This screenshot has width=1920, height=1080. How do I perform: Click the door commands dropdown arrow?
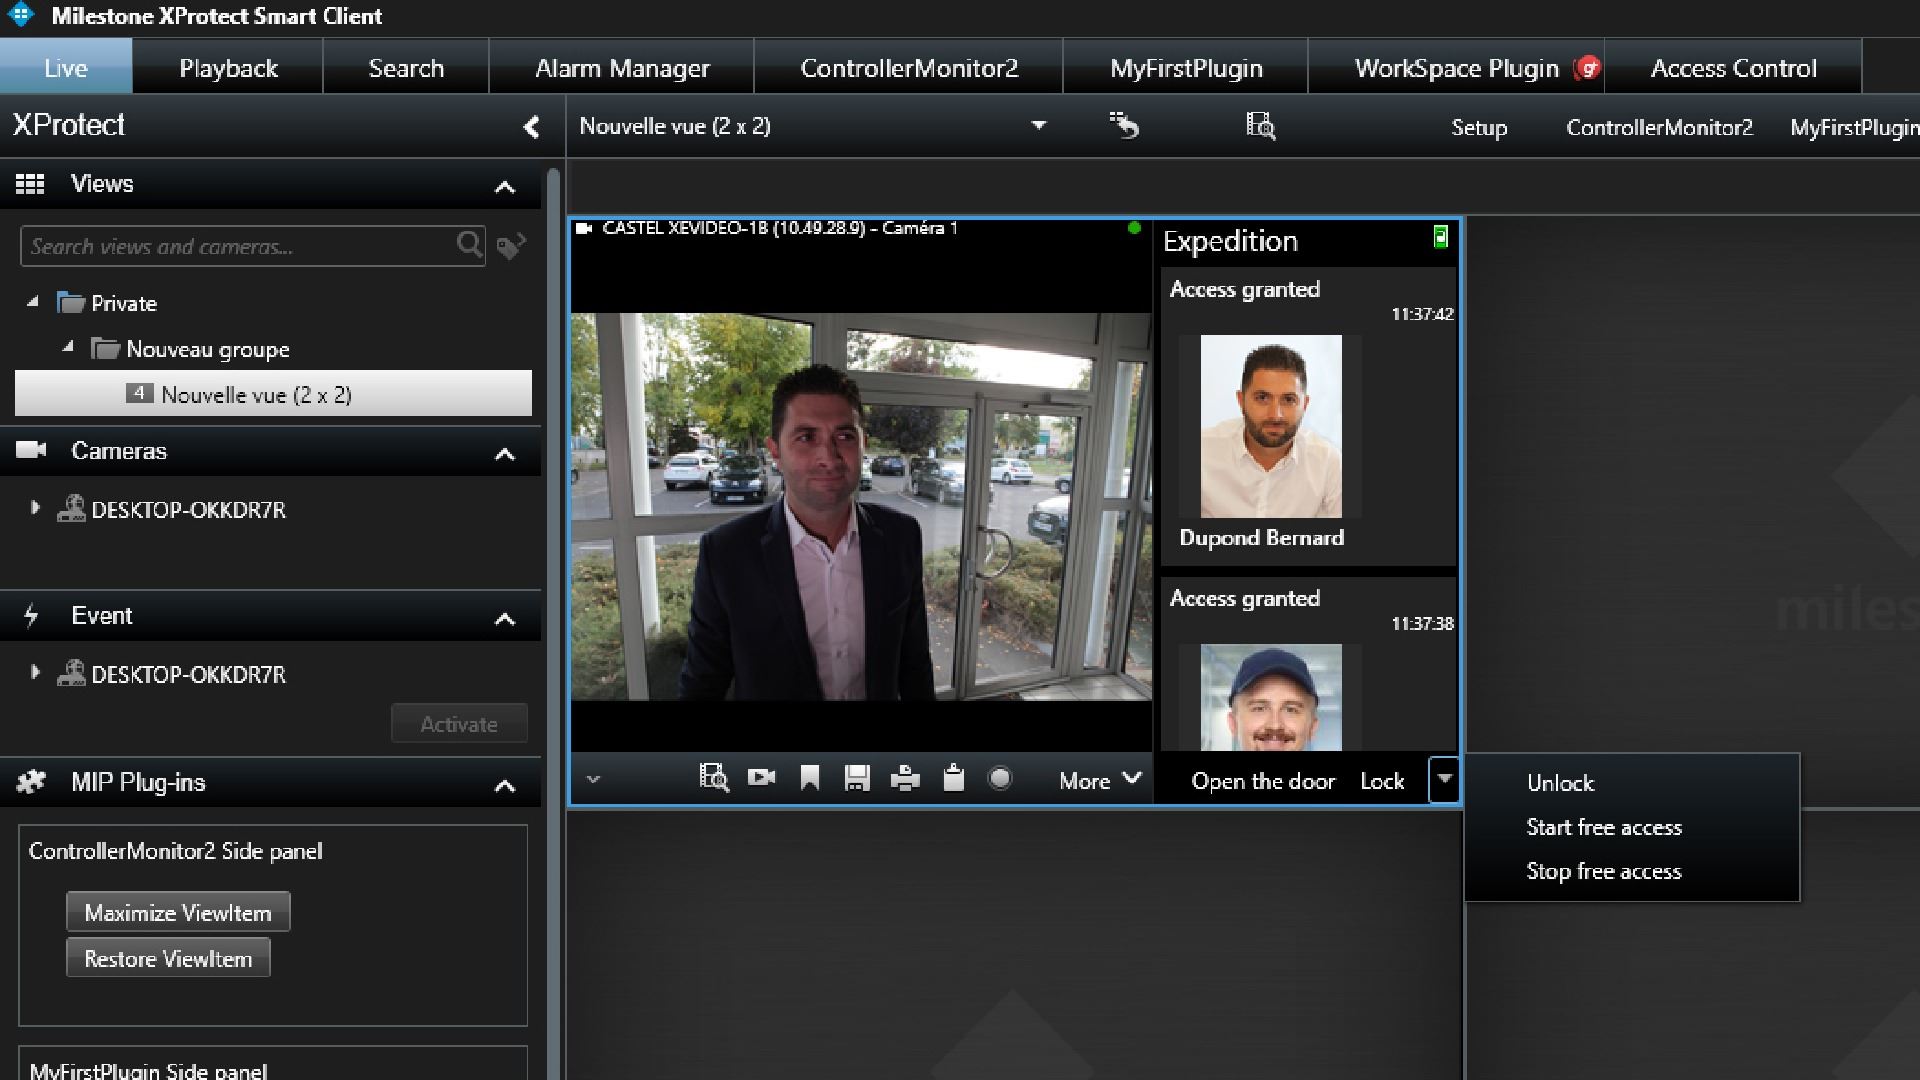(1444, 779)
